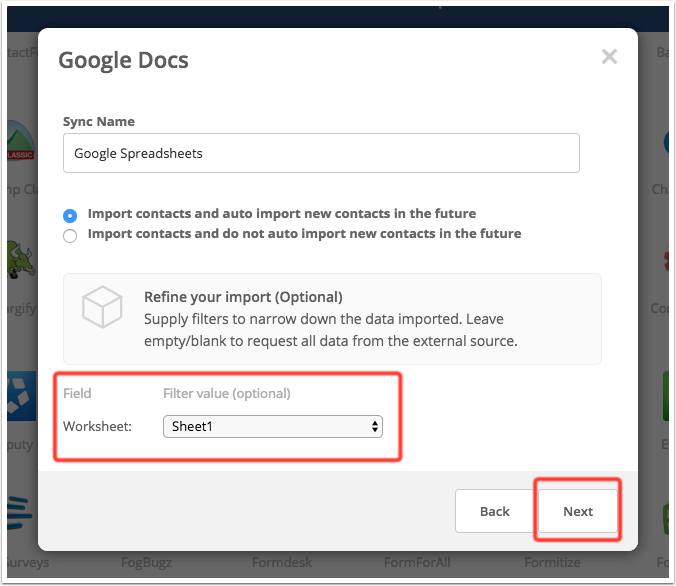This screenshot has height=586, width=676.
Task: Select Formdesk in the background page
Action: pyautogui.click(x=282, y=562)
